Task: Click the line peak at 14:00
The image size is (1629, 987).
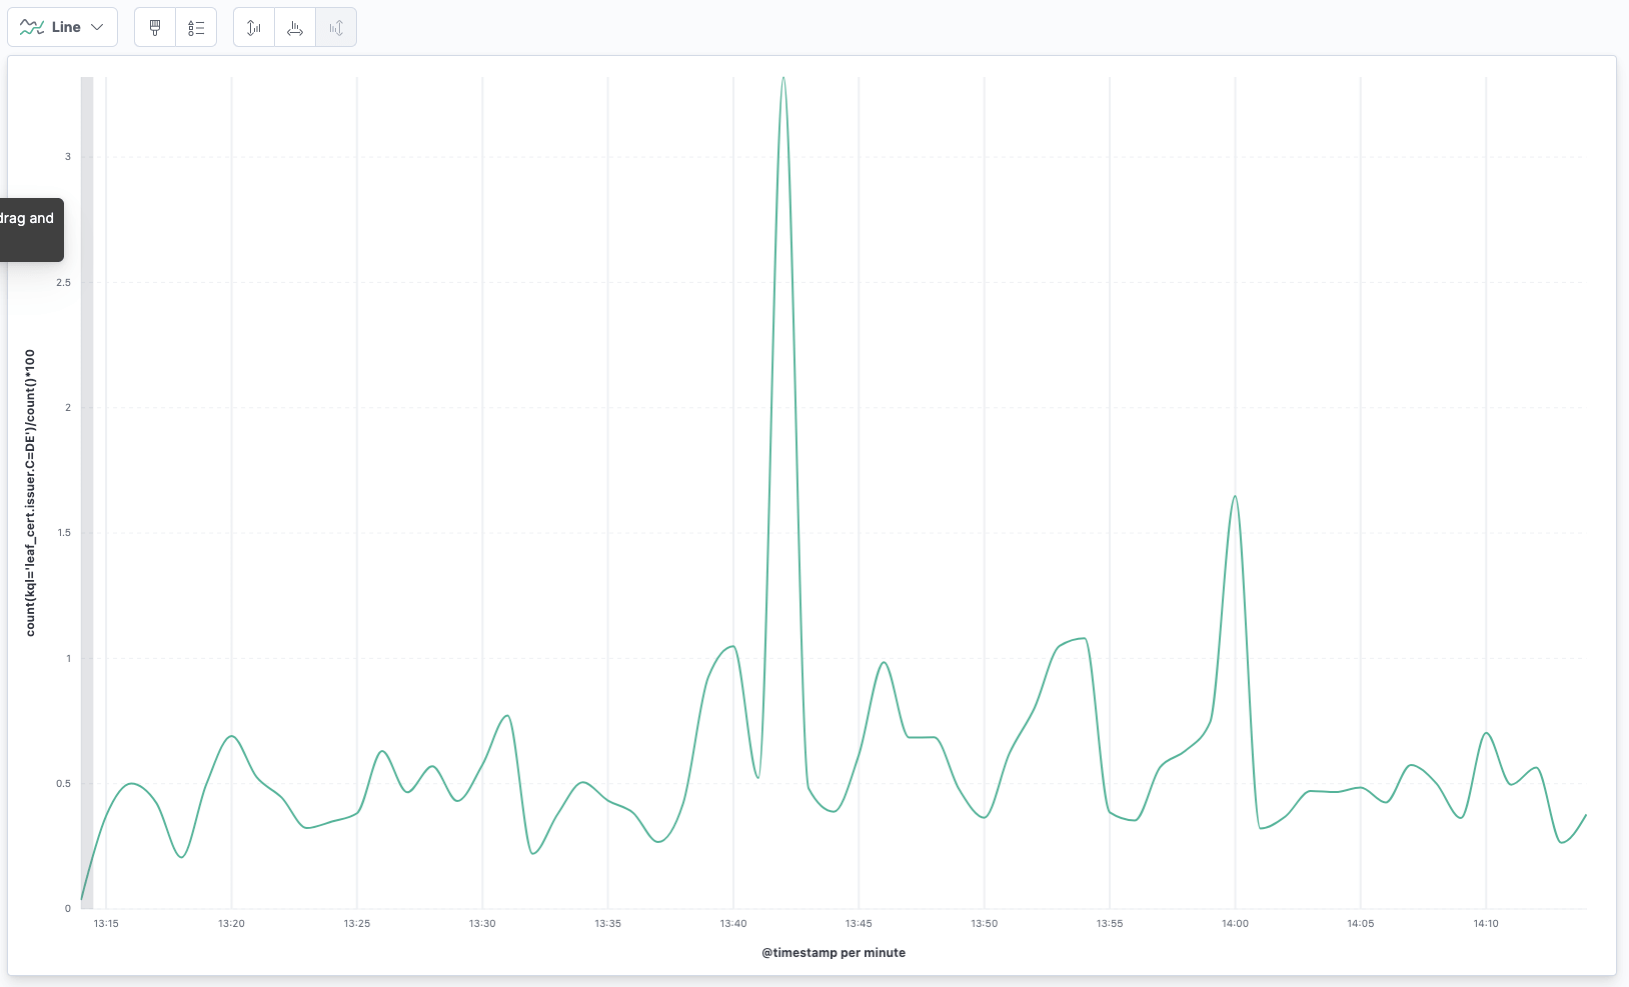Action: tap(1235, 496)
